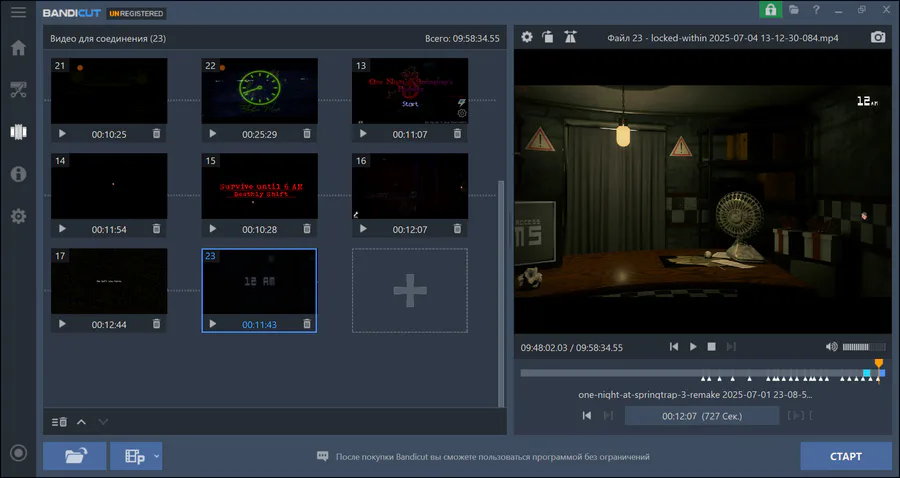Screen dimensions: 900x478
Task: Play clip 21 preview
Action: coord(62,134)
